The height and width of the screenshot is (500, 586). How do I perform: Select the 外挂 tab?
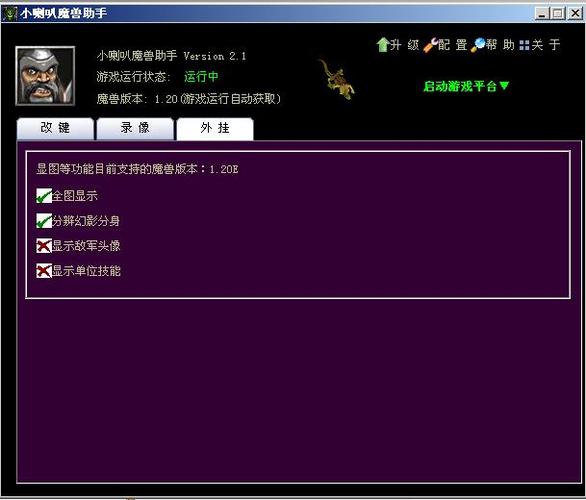(x=215, y=129)
